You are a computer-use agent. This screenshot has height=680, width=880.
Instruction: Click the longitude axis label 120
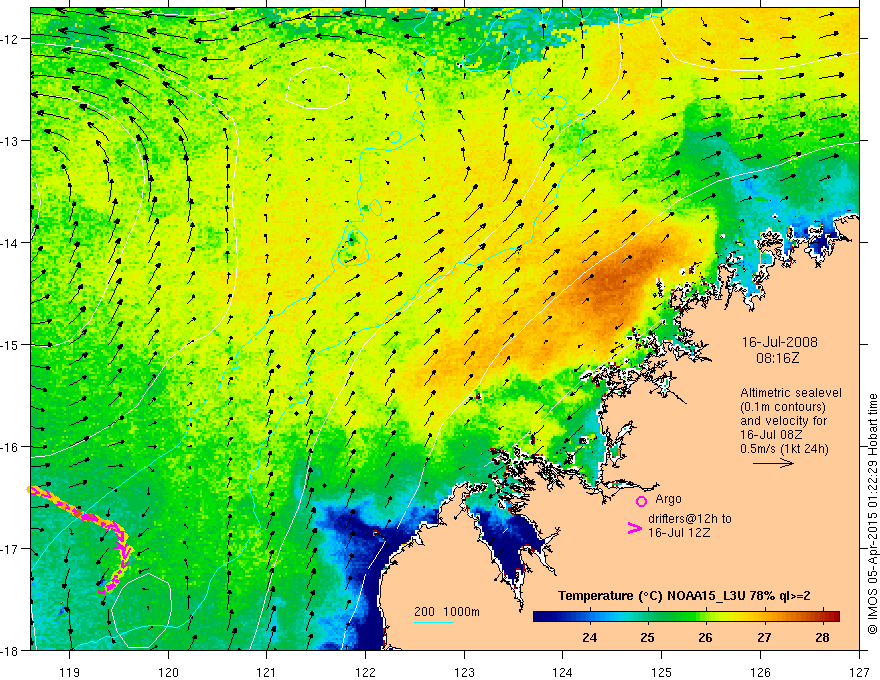tap(168, 672)
